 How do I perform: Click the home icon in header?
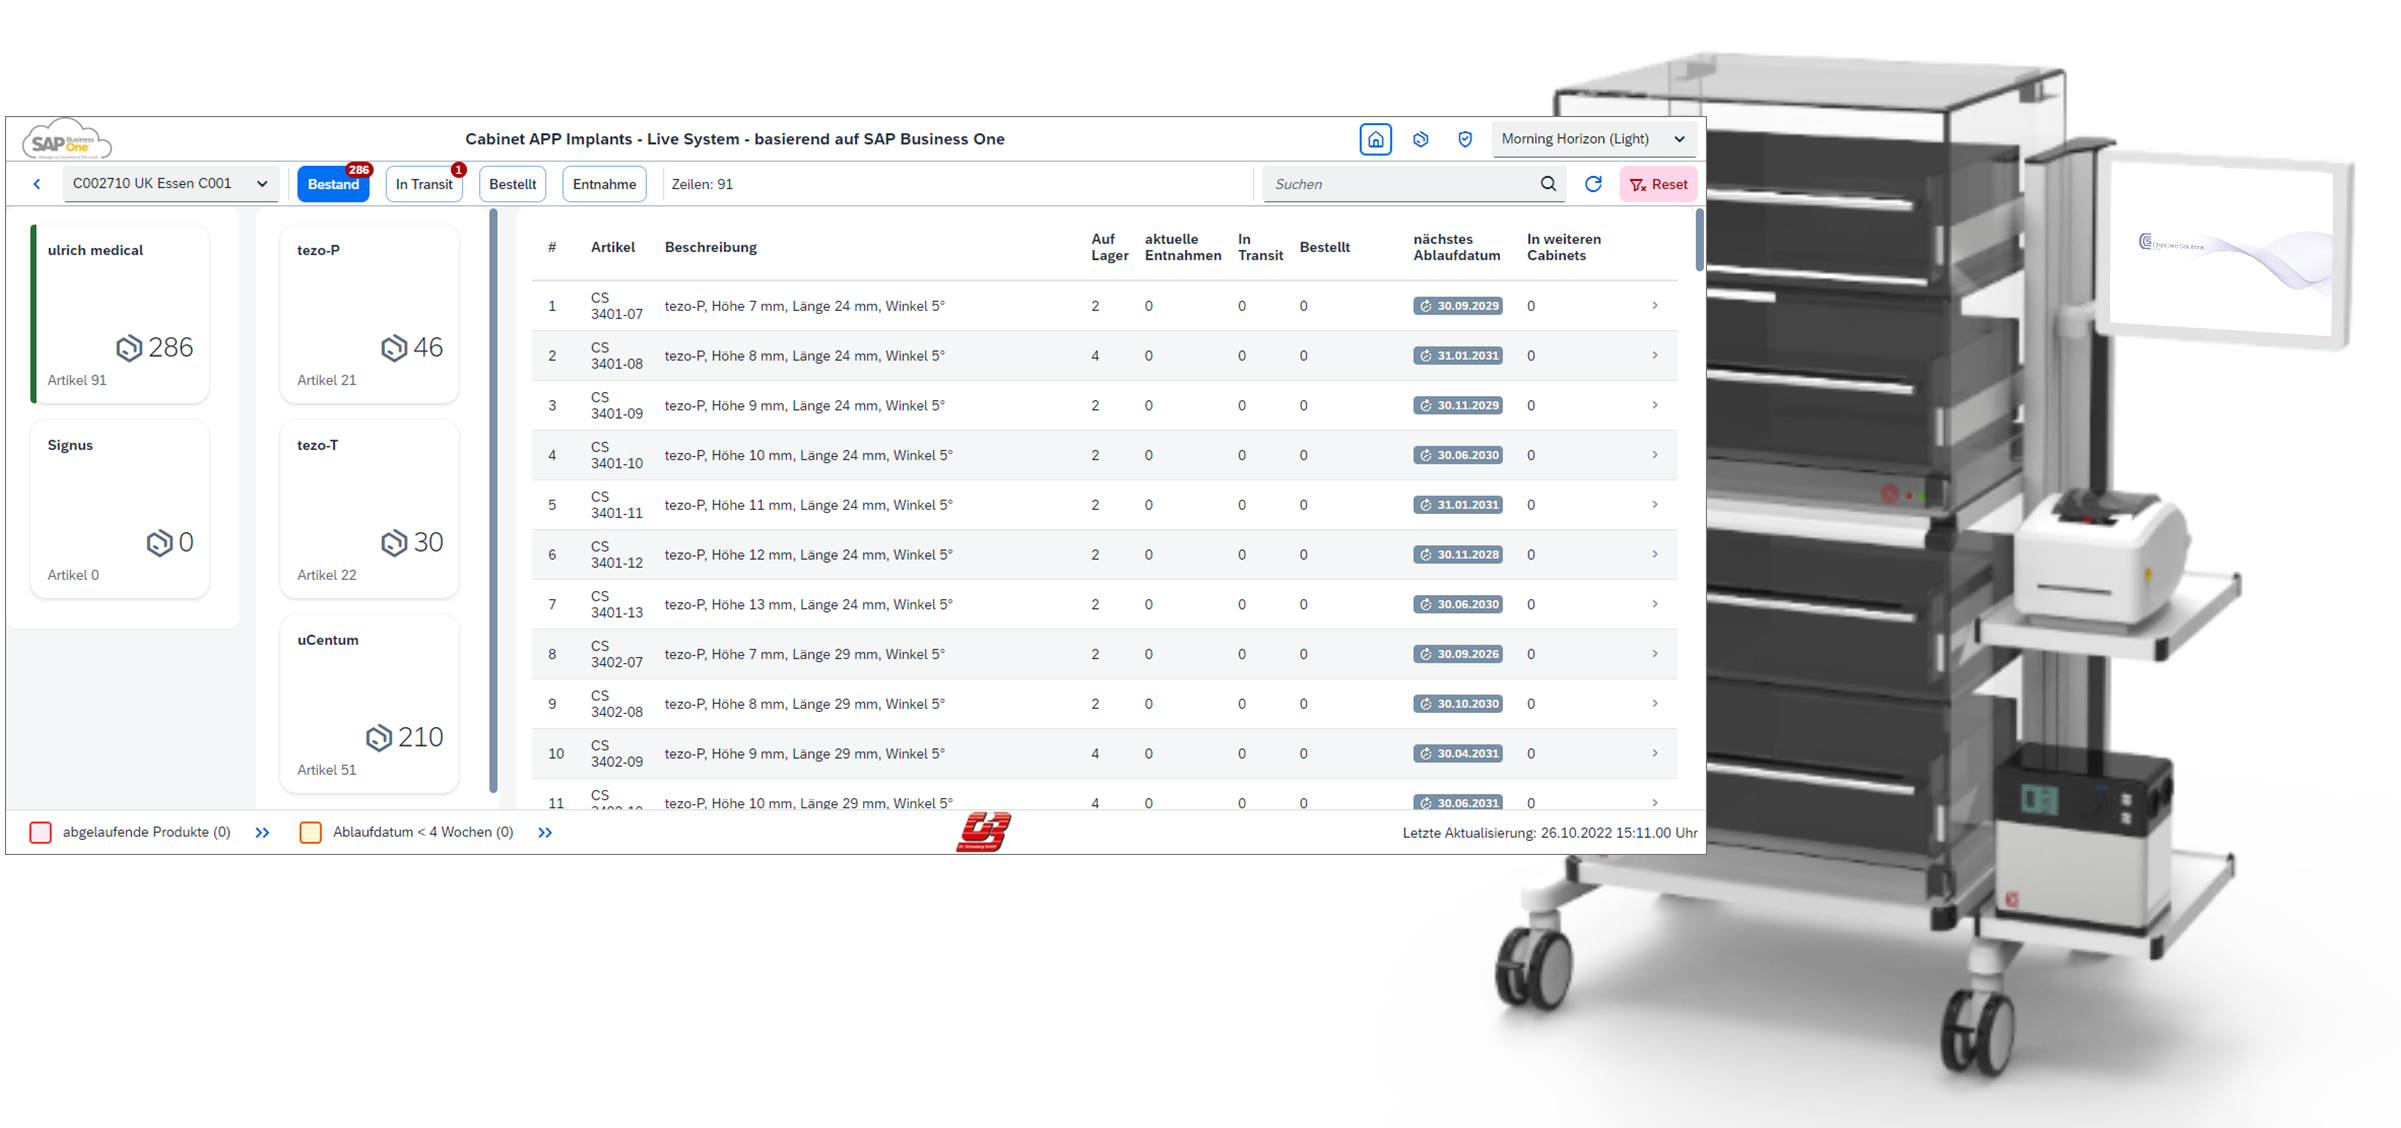[x=1375, y=139]
